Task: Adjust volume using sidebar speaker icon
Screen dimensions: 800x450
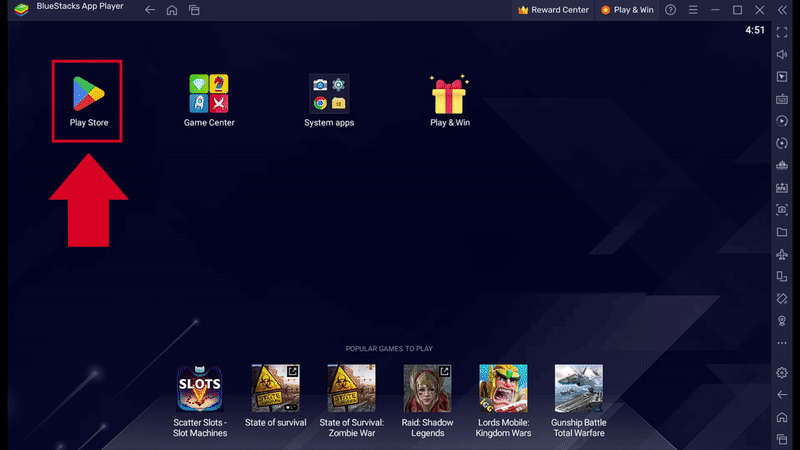Action: point(782,55)
